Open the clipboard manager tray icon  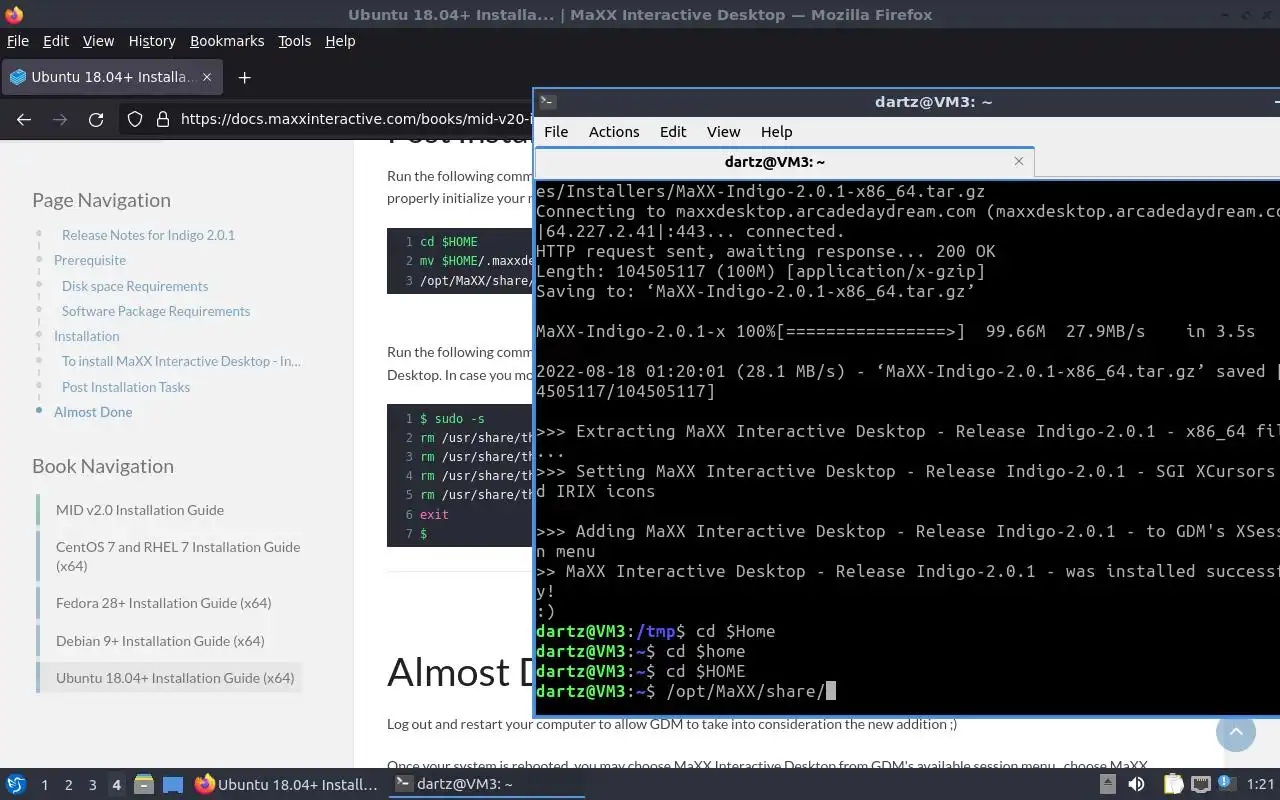coord(1173,785)
